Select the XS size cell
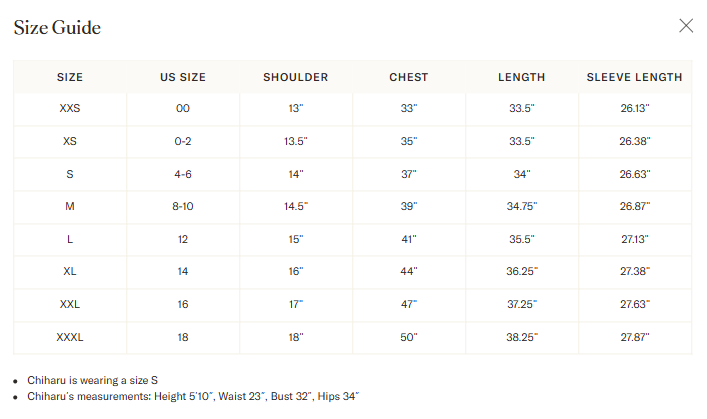This screenshot has width=707, height=419. click(x=70, y=142)
